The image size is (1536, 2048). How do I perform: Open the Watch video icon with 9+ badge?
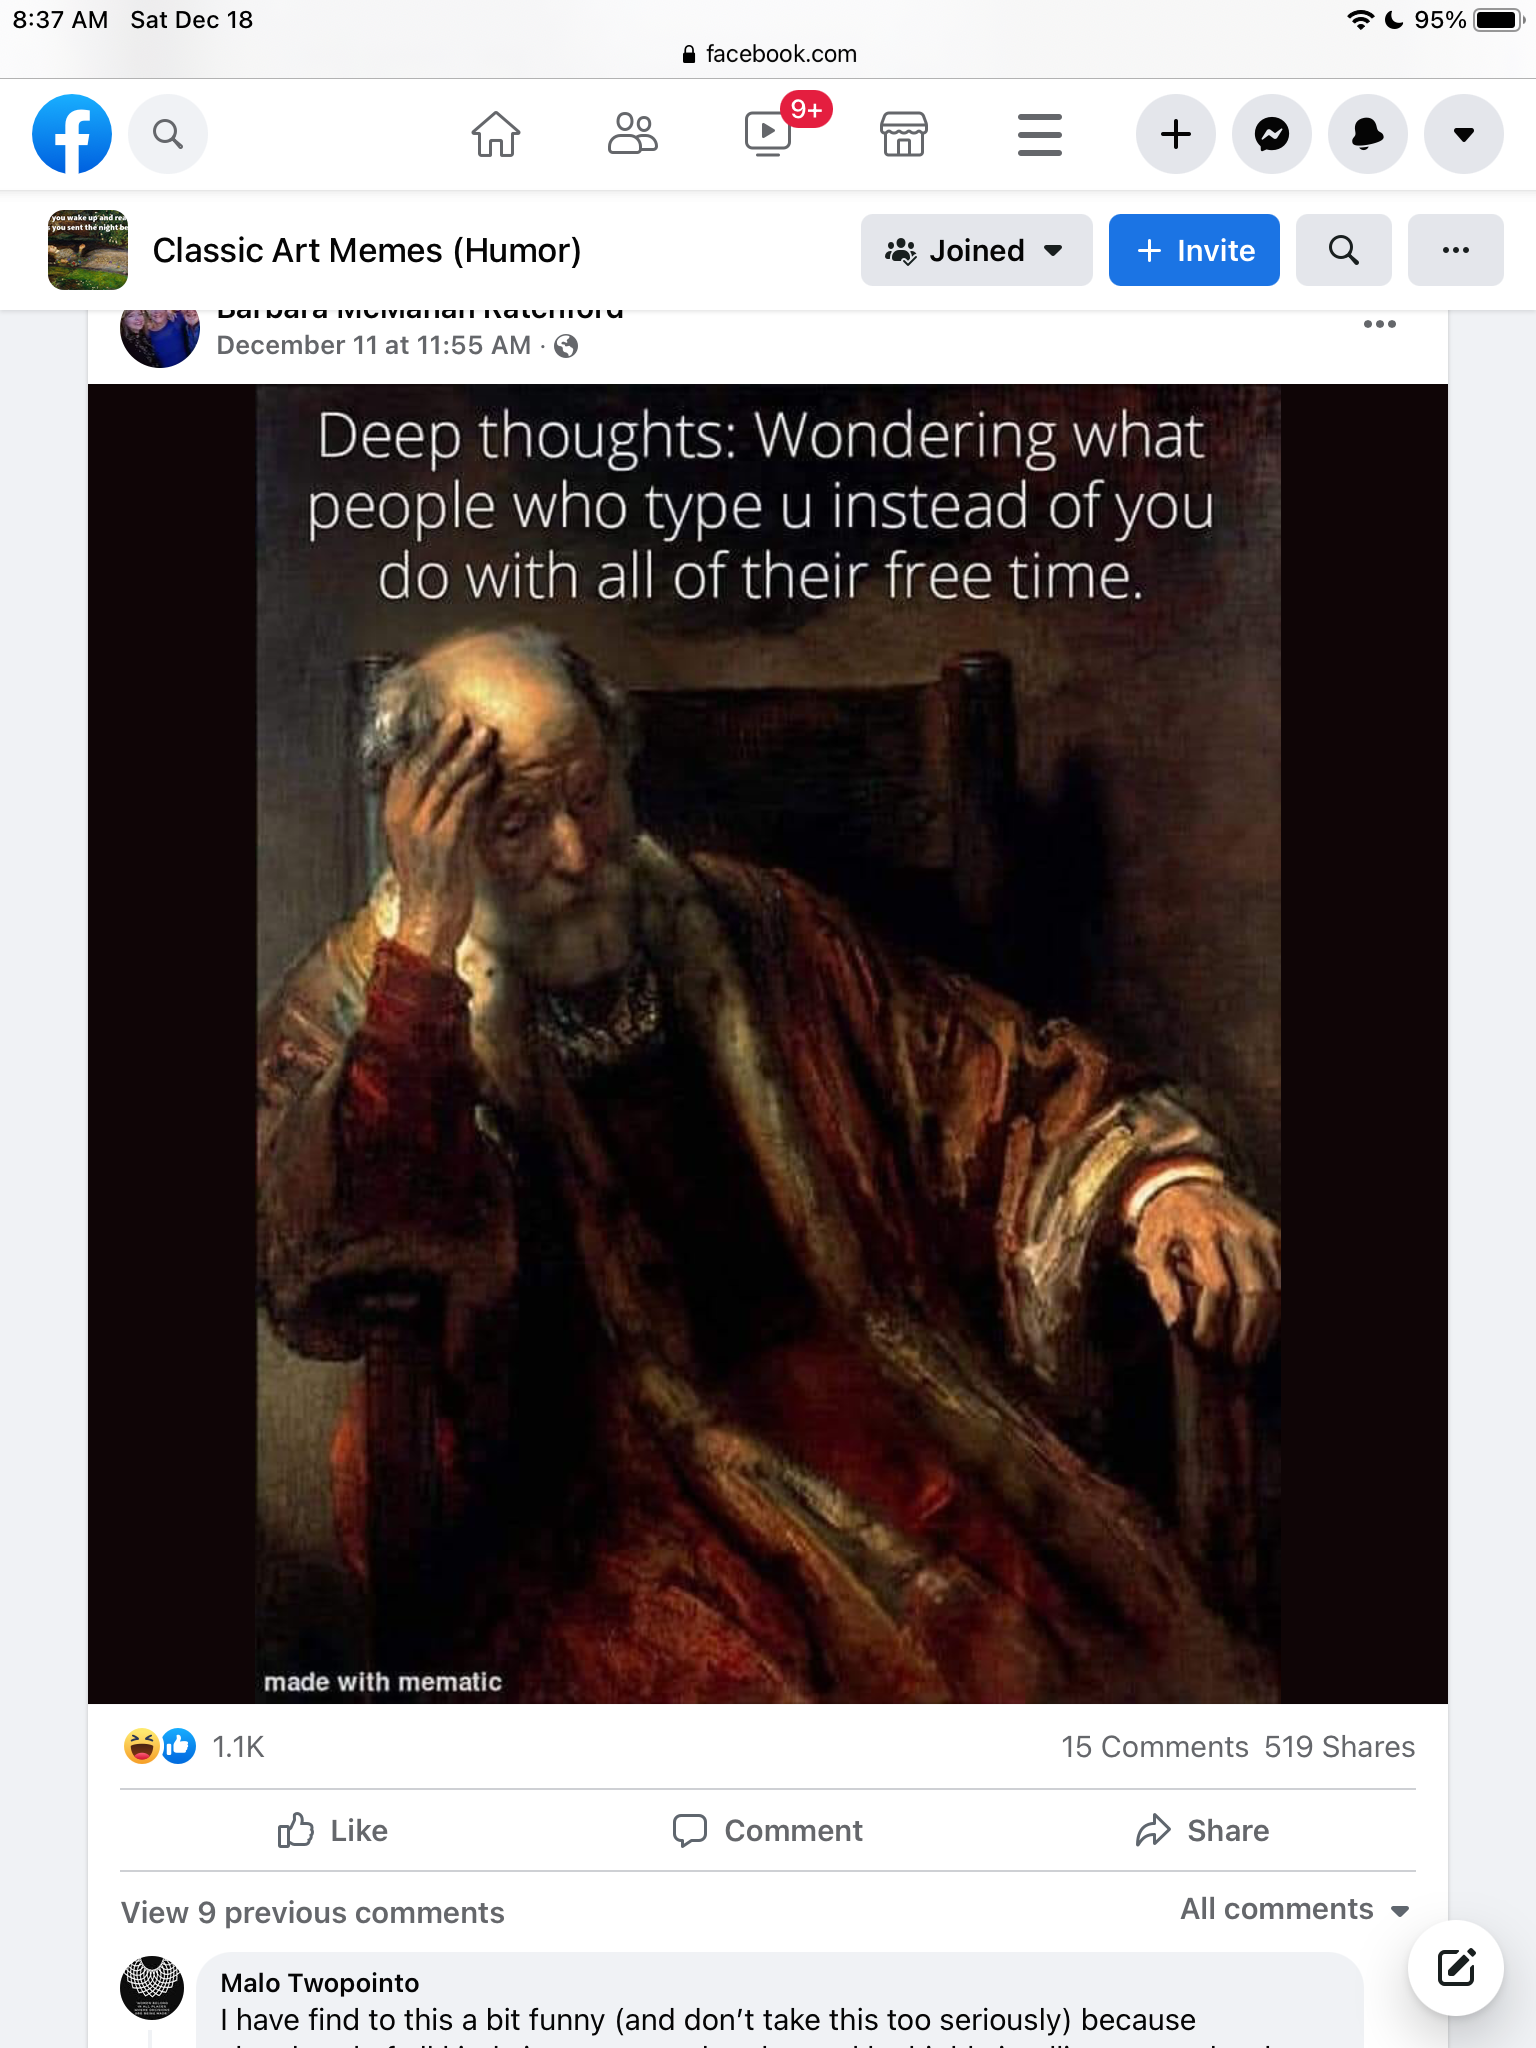768,134
